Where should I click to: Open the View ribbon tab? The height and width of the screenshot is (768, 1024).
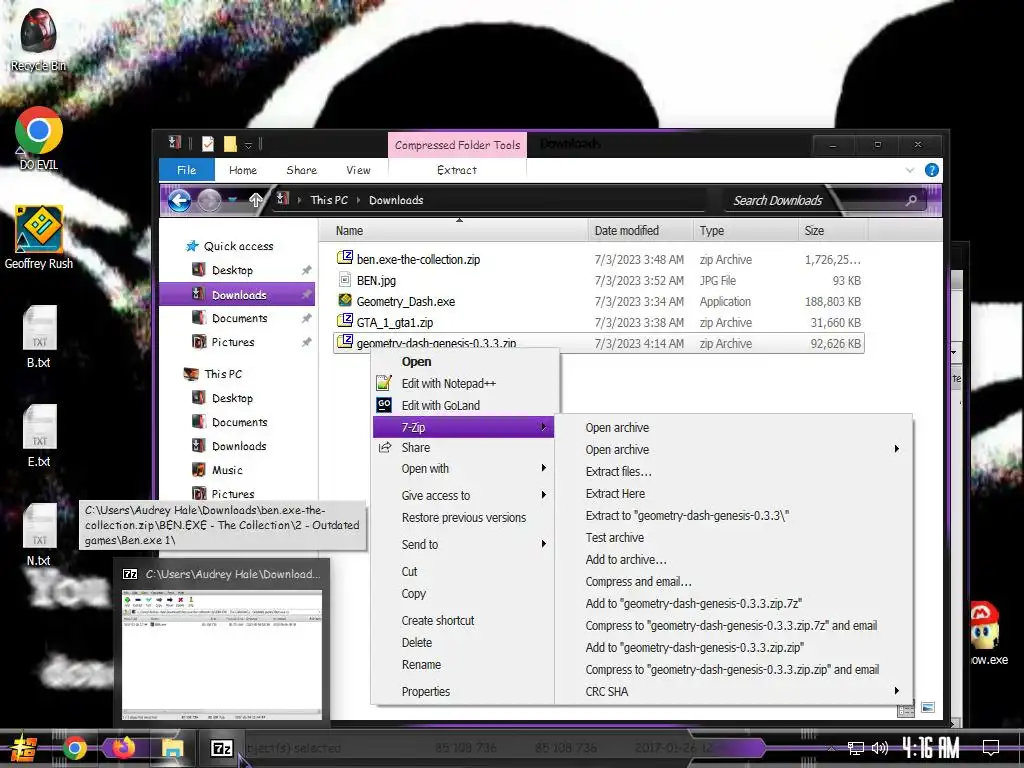358,170
